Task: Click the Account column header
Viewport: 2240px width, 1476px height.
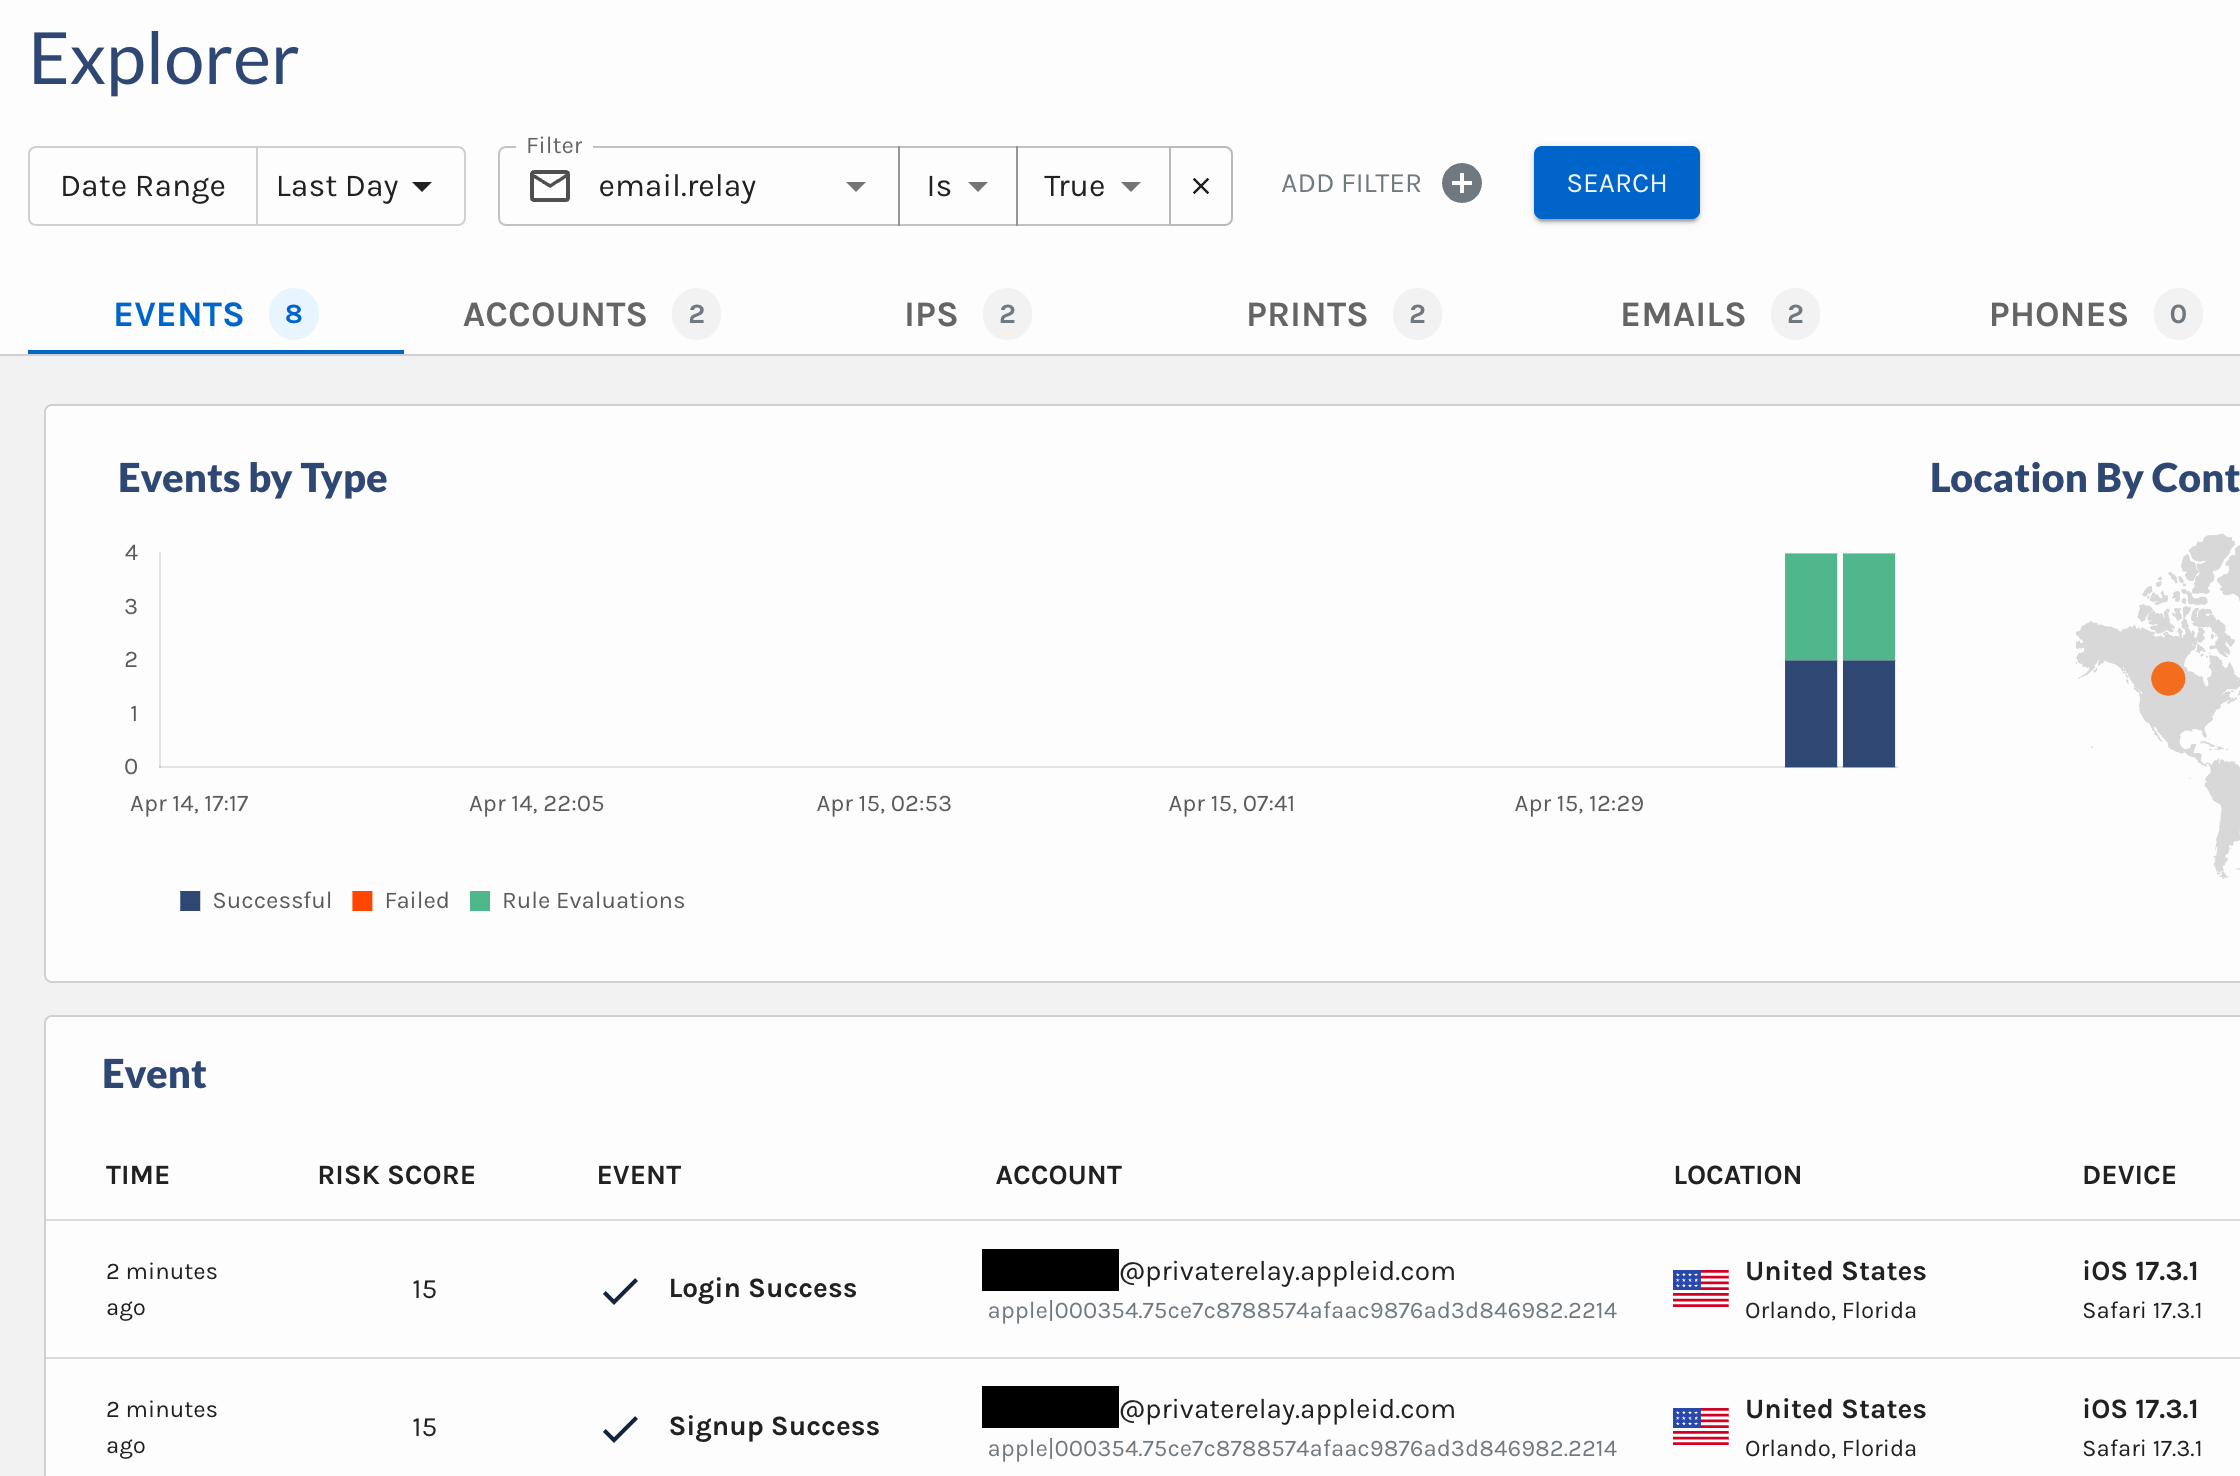Action: (x=1059, y=1175)
